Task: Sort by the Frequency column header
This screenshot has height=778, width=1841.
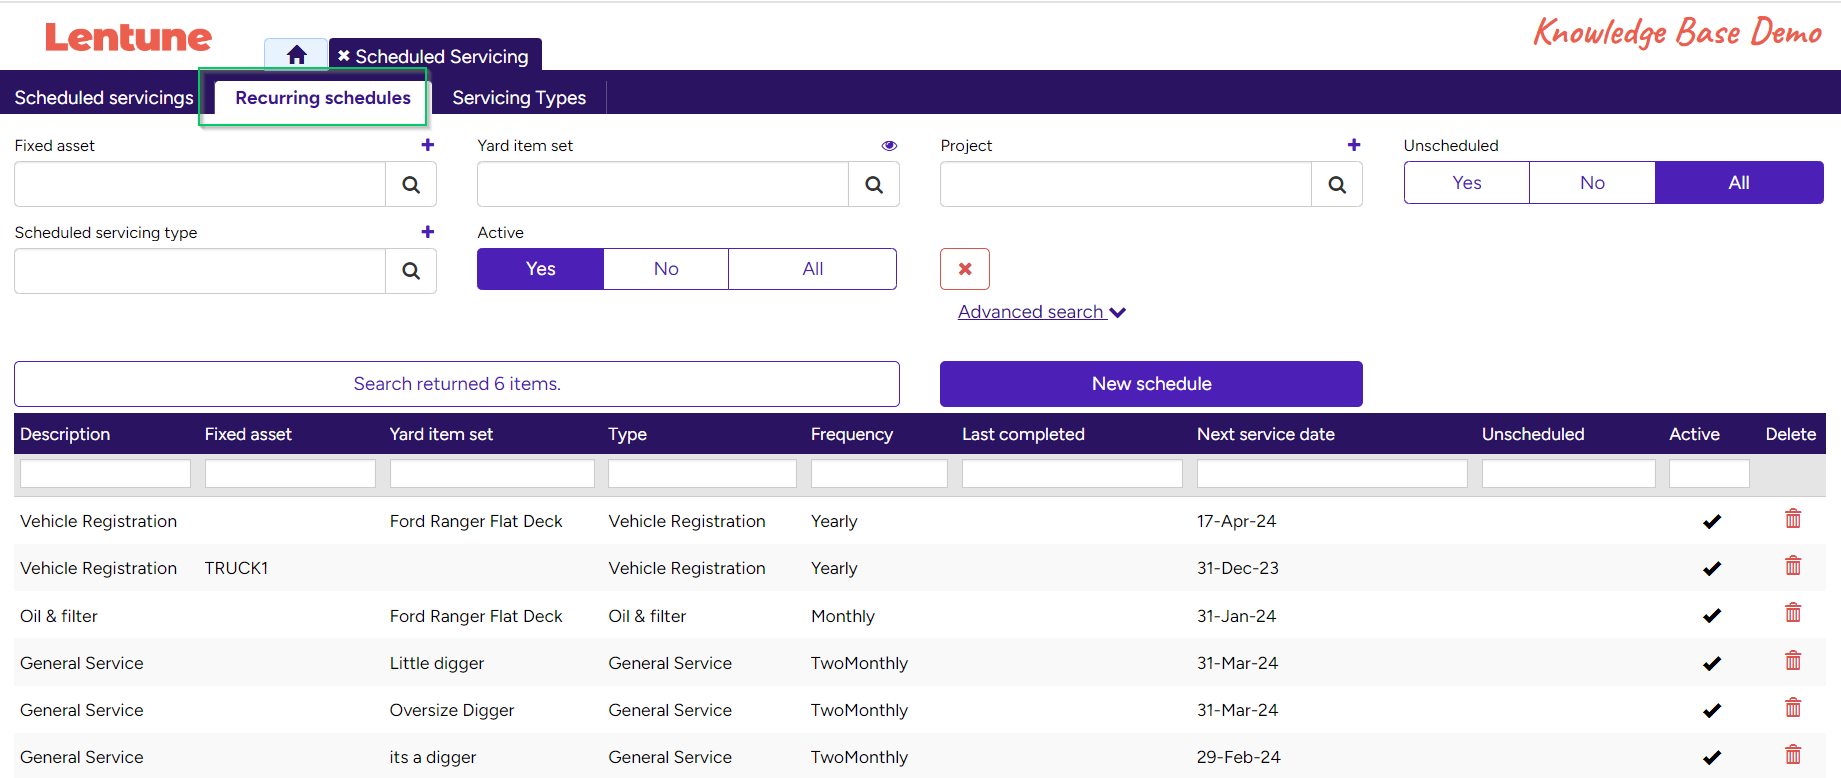Action: (x=852, y=434)
